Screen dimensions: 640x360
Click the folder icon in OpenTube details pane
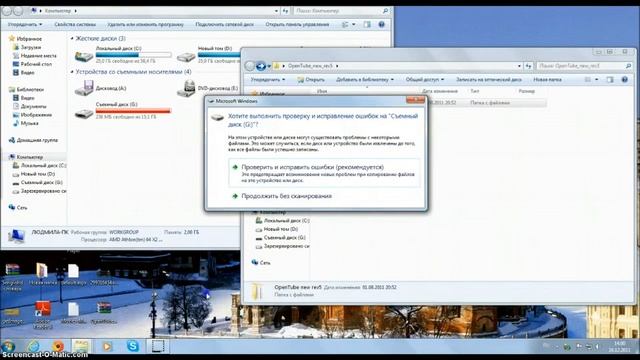click(257, 291)
